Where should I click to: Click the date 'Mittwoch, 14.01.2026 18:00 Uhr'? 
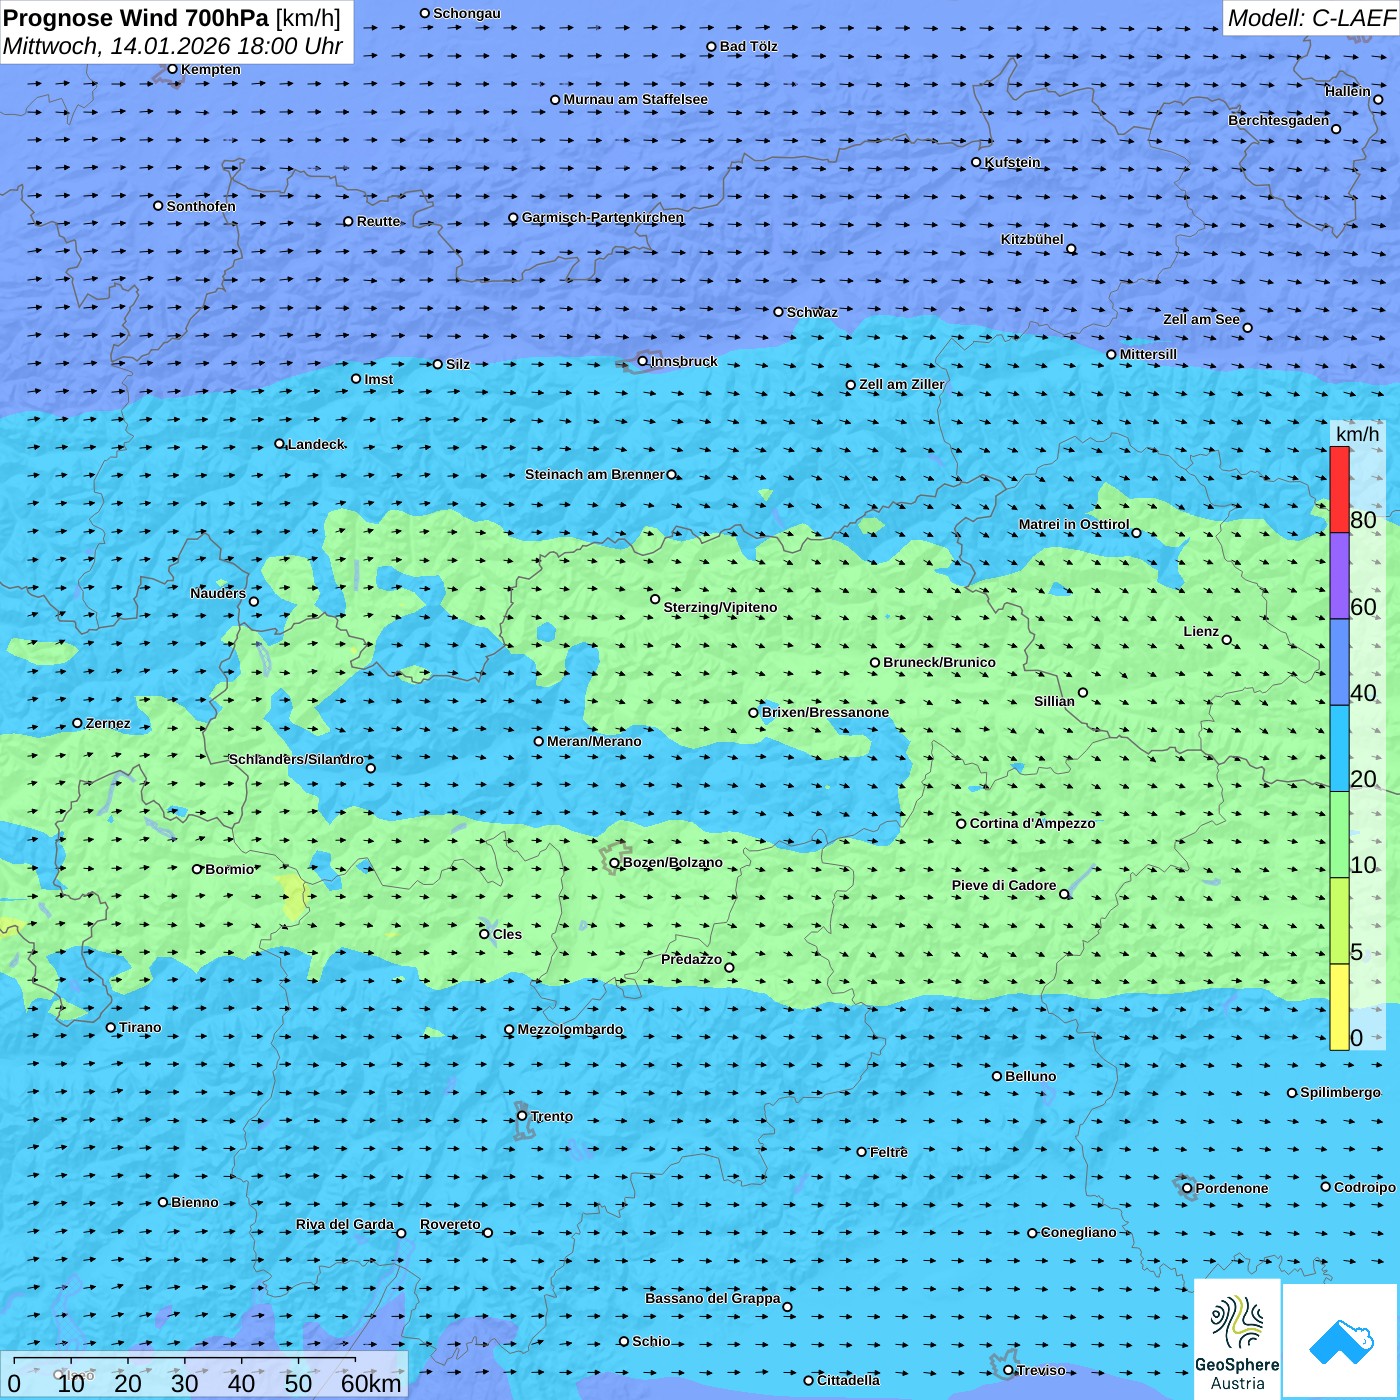point(173,46)
